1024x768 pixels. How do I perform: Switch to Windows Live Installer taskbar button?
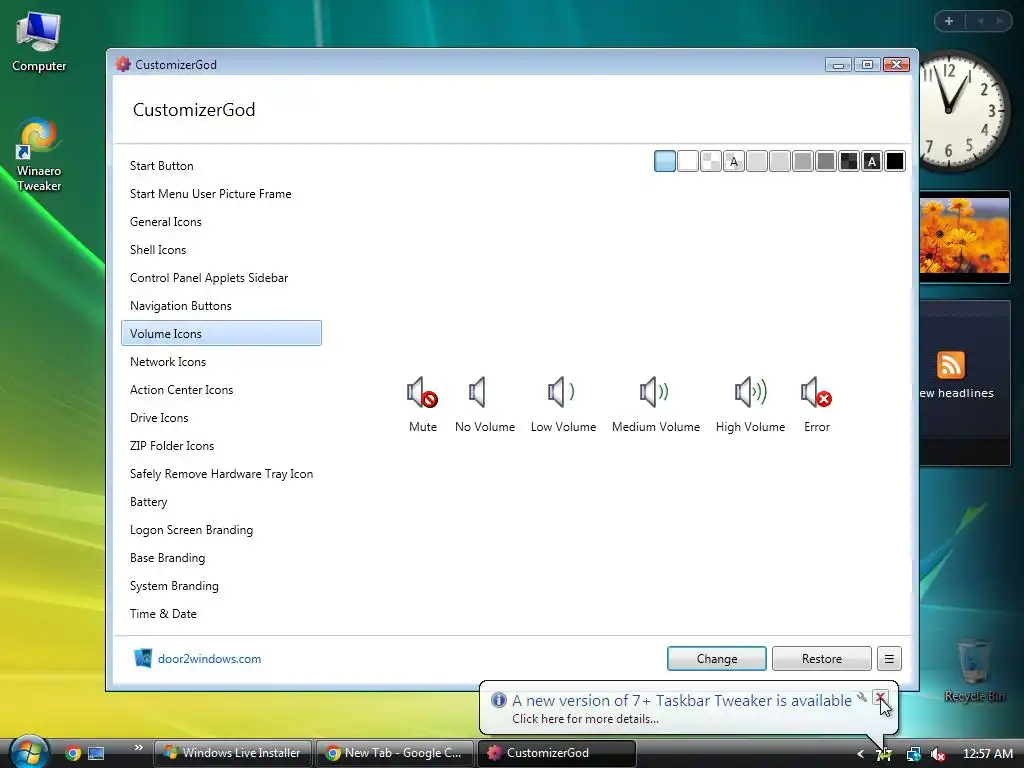click(232, 753)
